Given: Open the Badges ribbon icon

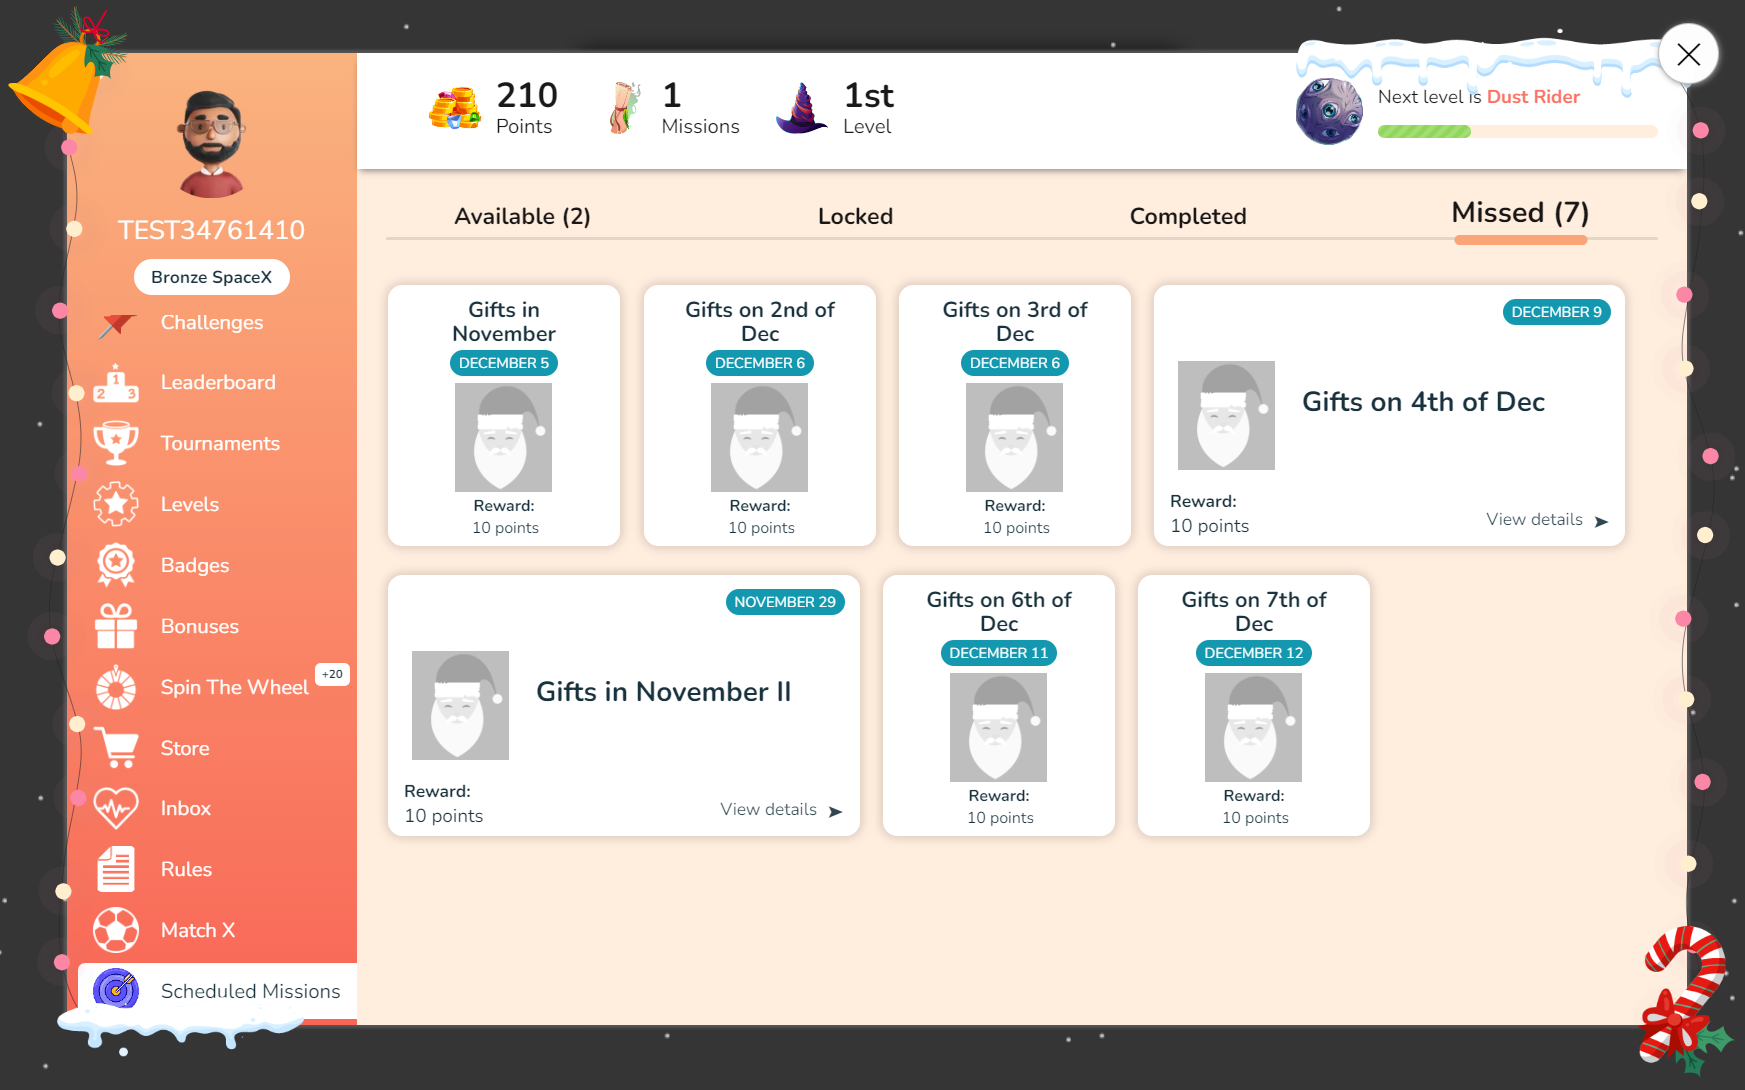Looking at the screenshot, I should pos(116,565).
